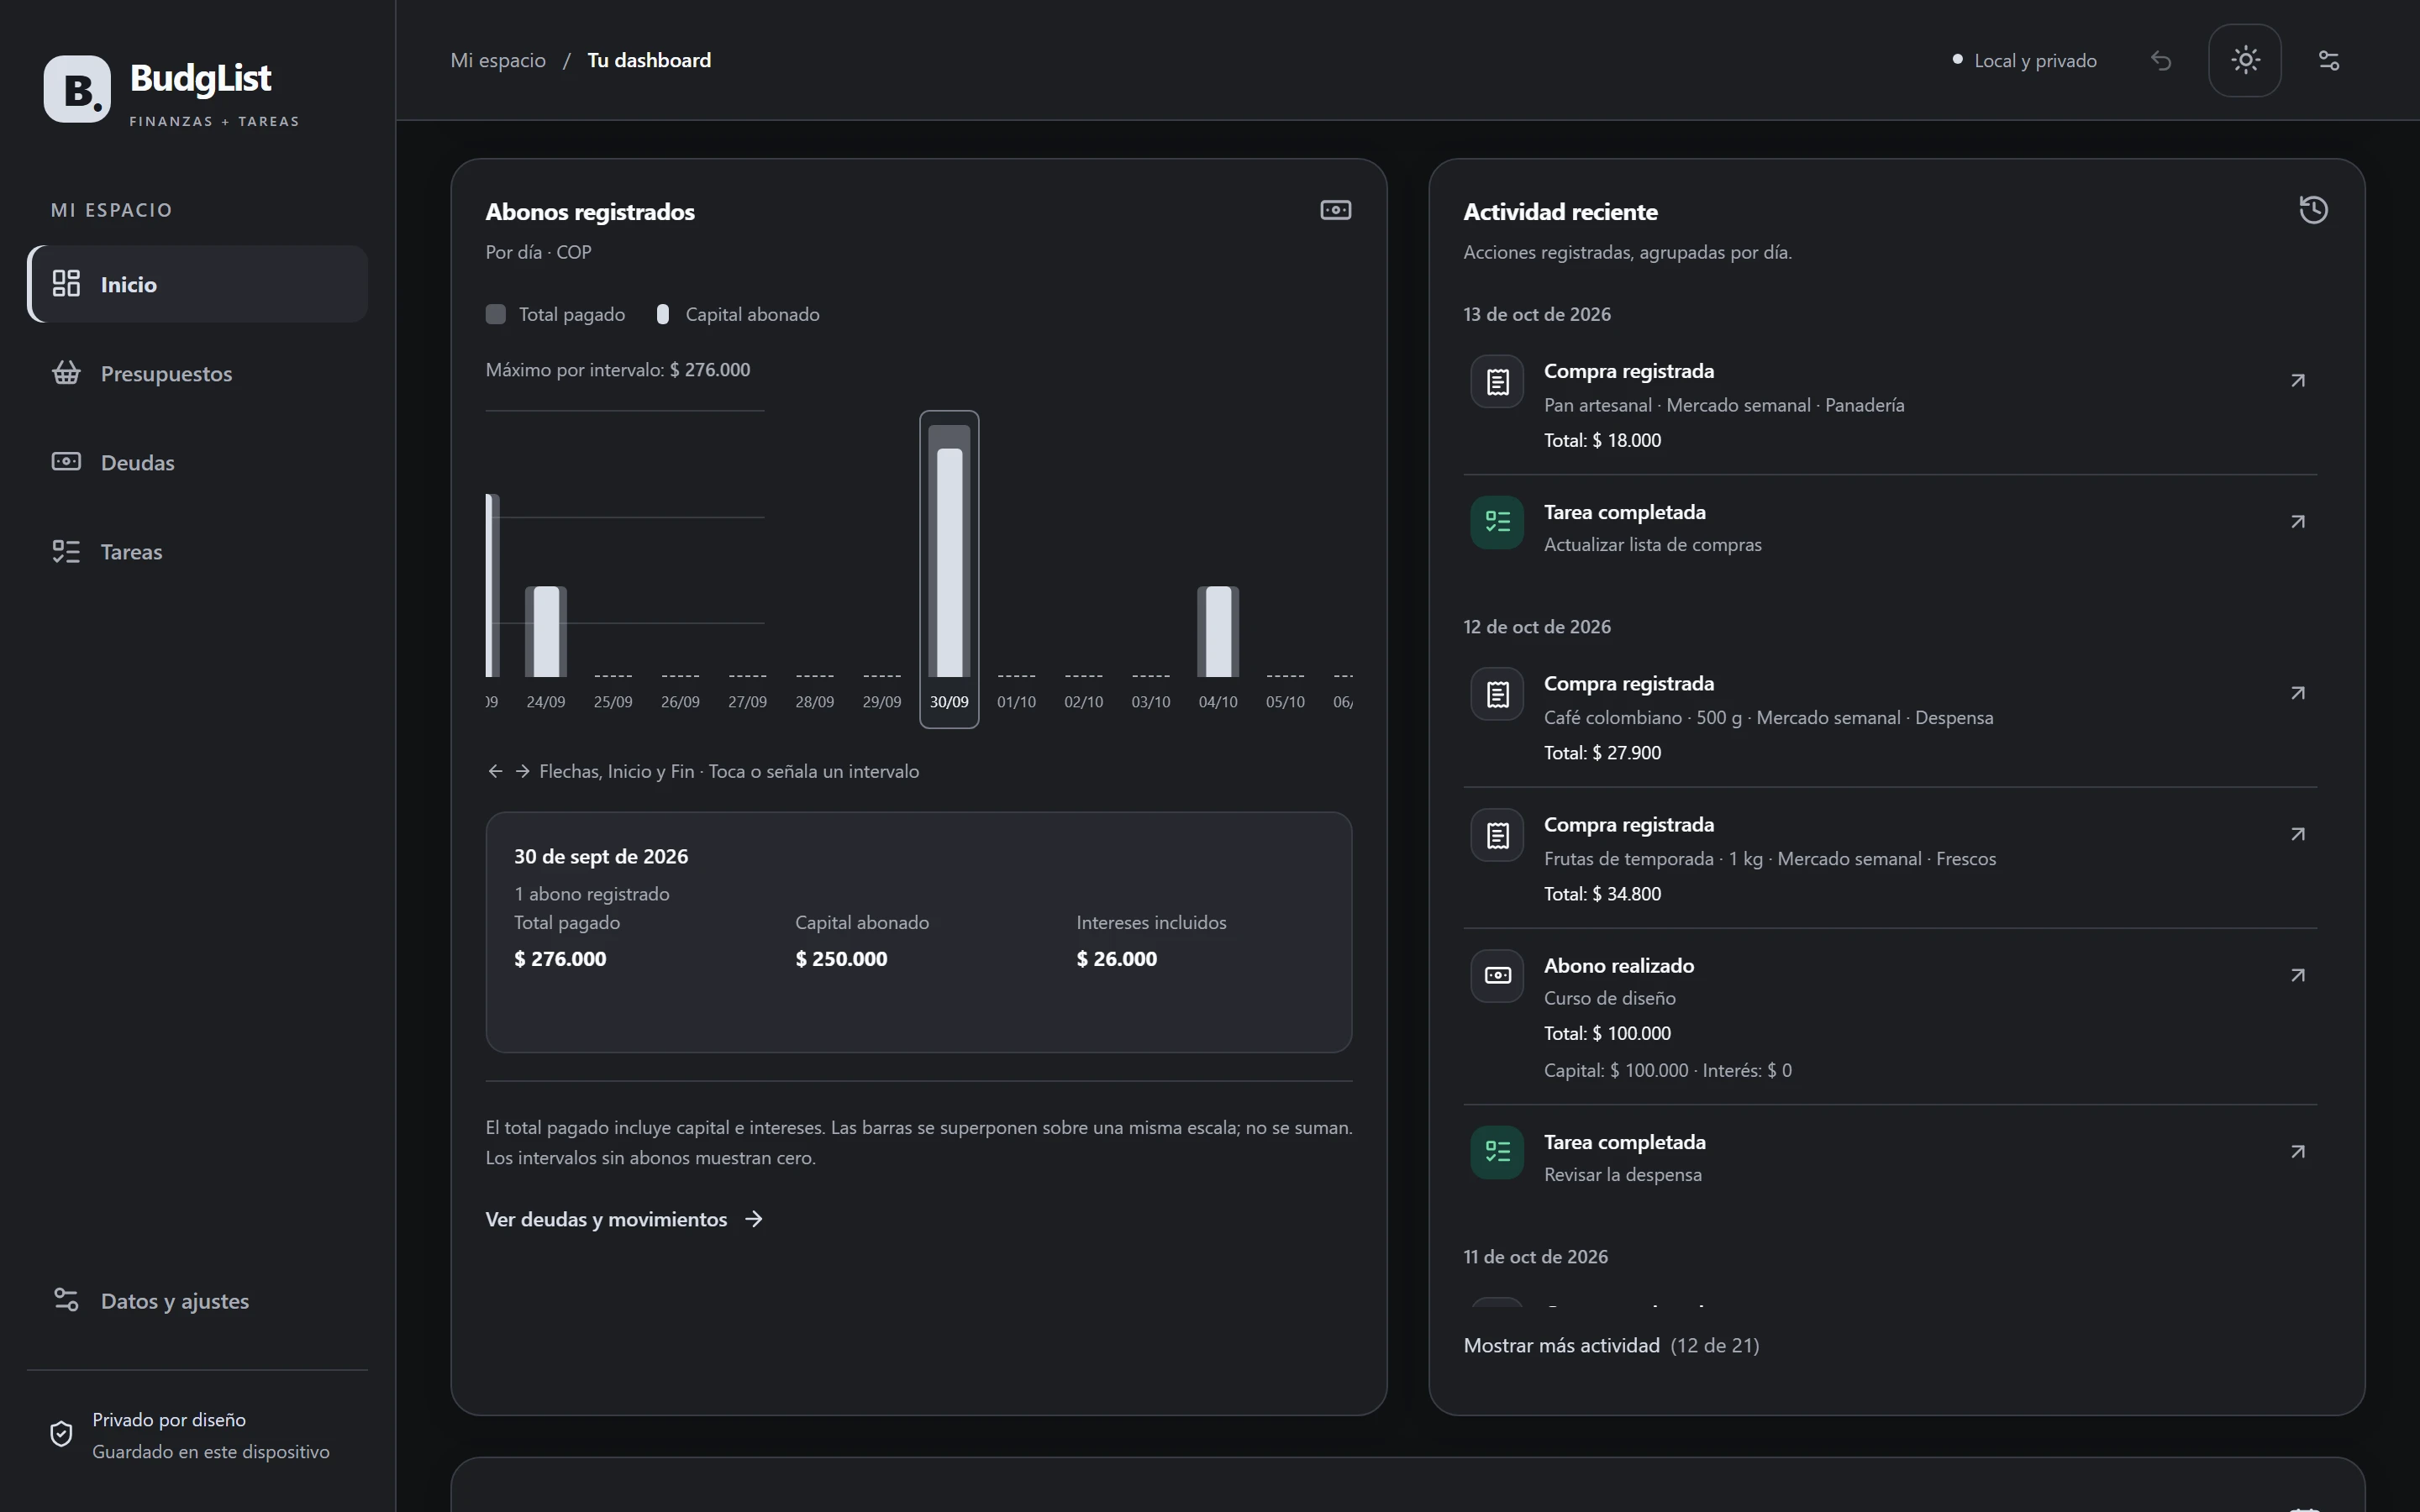
Task: Click Mostrar más actividad
Action: pyautogui.click(x=1611, y=1345)
